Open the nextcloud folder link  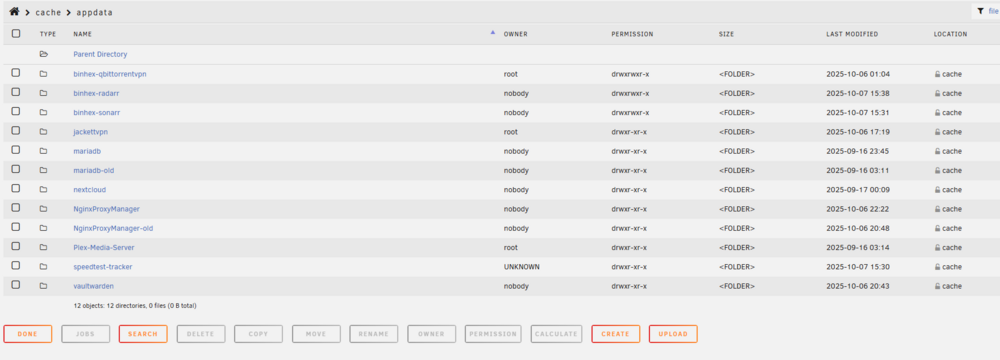point(89,190)
